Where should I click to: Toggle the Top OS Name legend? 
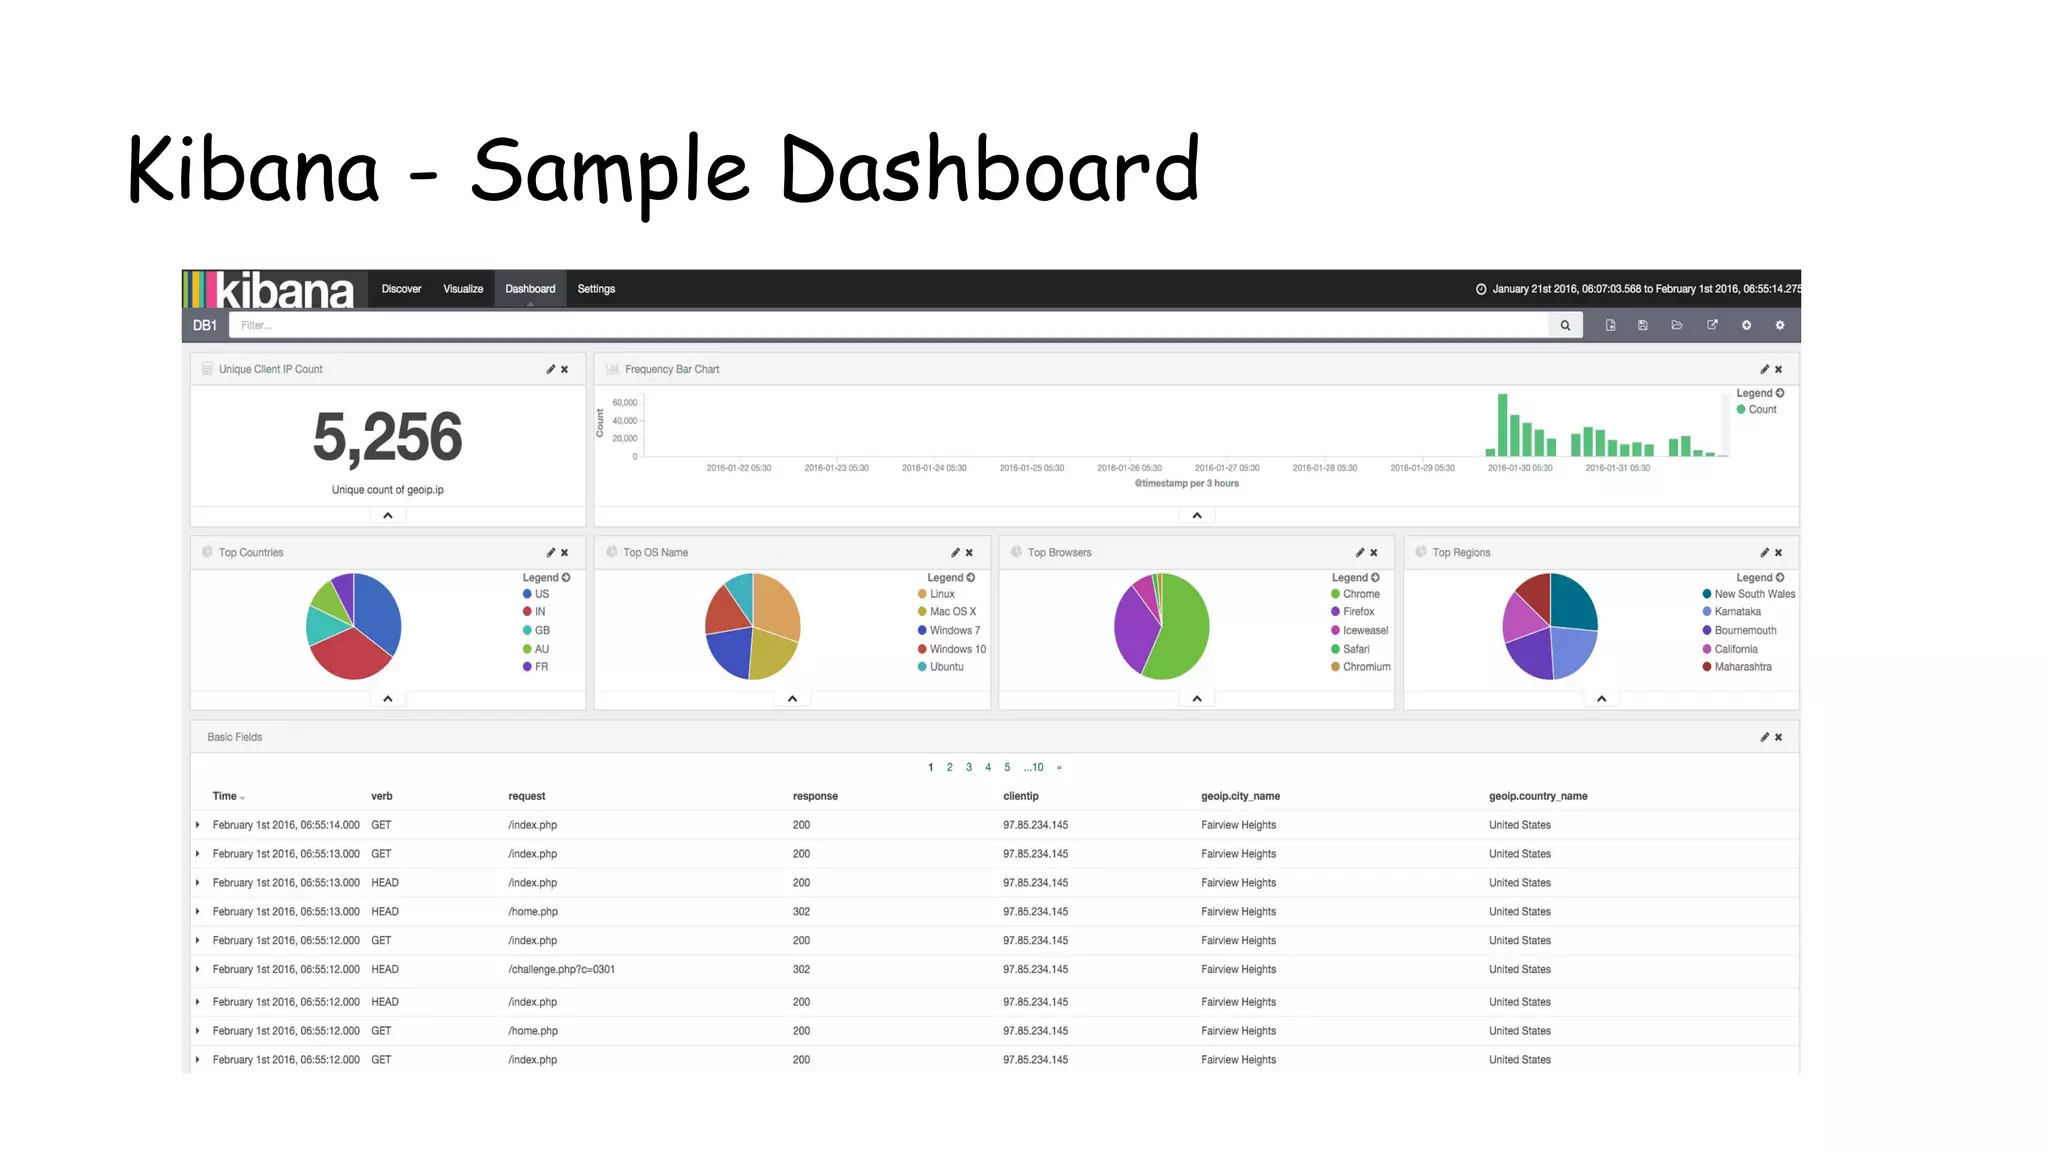point(950,578)
